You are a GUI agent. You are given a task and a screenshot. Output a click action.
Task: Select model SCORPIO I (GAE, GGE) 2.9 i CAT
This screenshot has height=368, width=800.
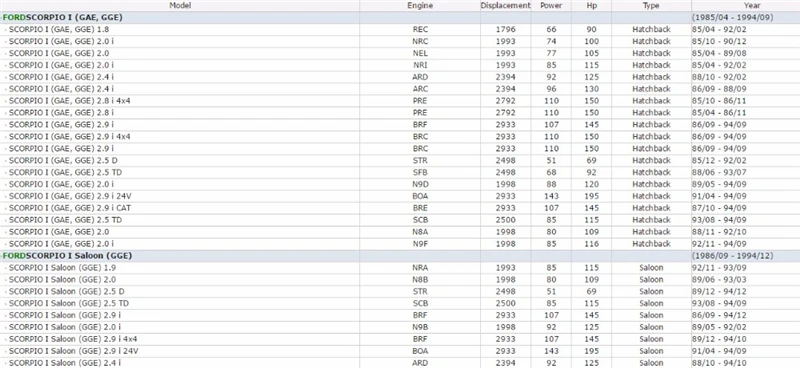tap(71, 208)
